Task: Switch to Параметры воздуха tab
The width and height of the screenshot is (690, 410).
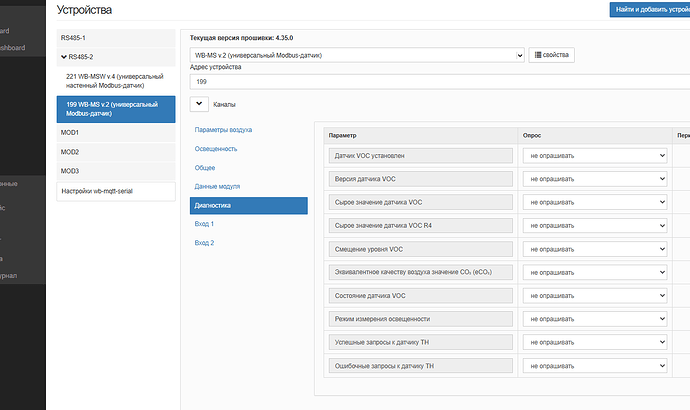Action: tap(223, 130)
